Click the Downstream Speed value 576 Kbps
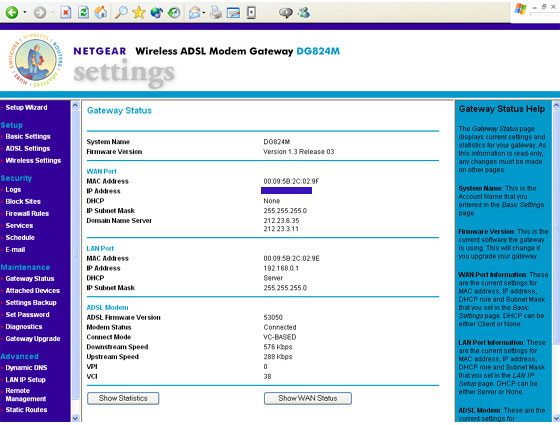Screen dimensions: 560x425 coord(278,347)
